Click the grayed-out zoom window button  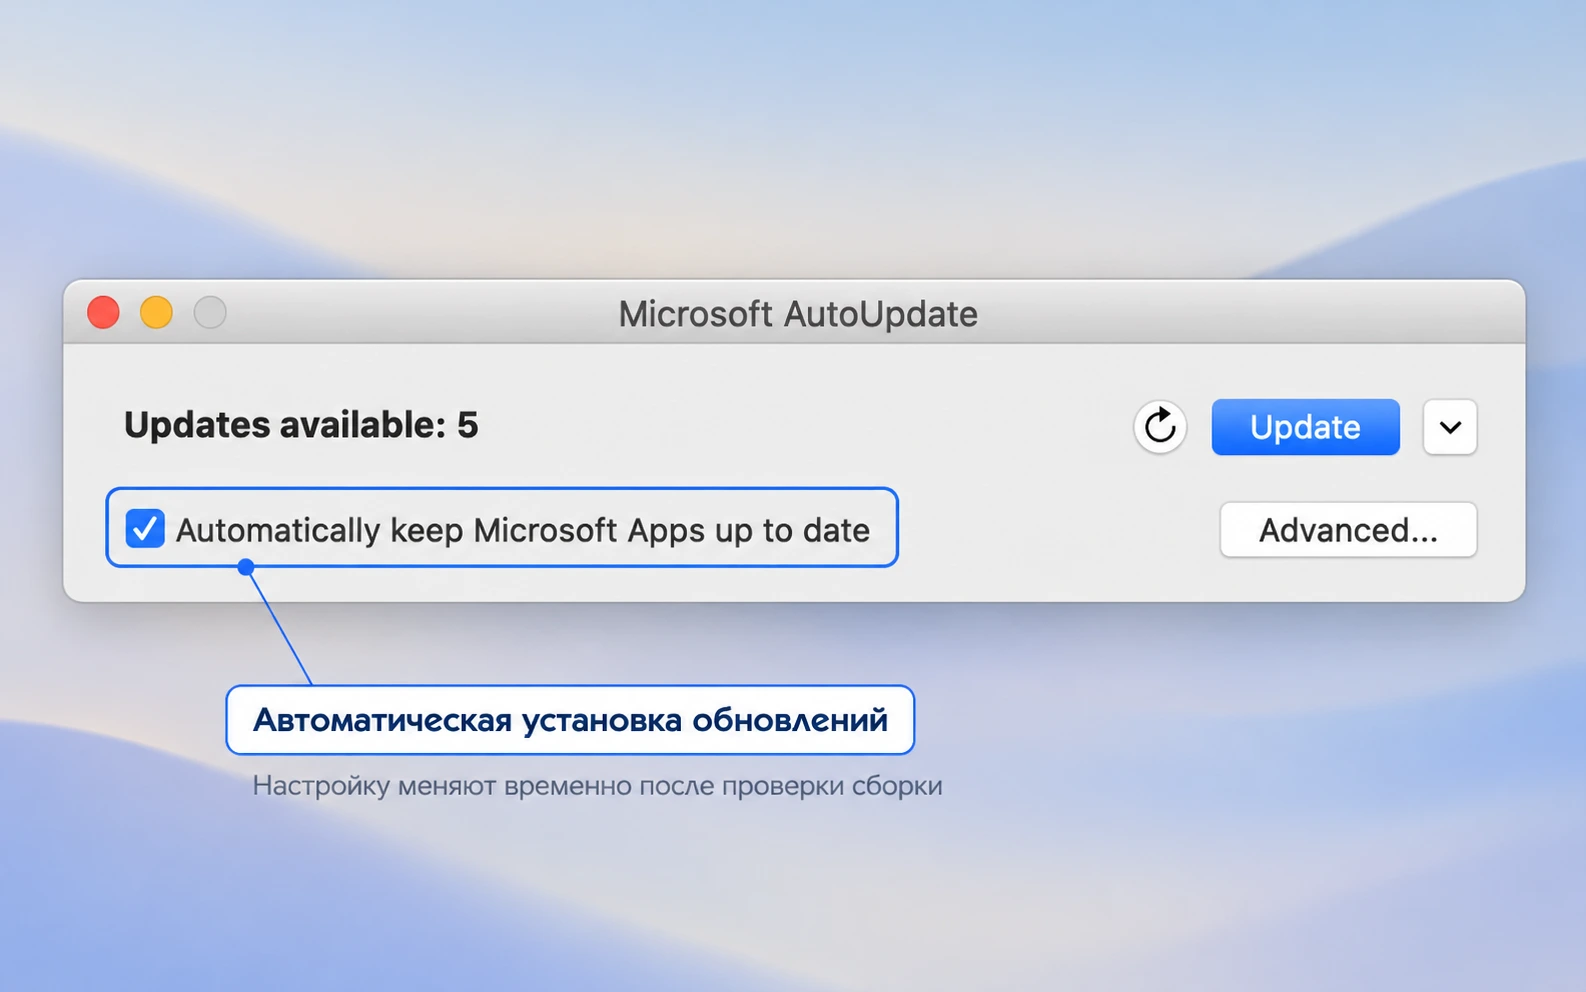click(210, 313)
